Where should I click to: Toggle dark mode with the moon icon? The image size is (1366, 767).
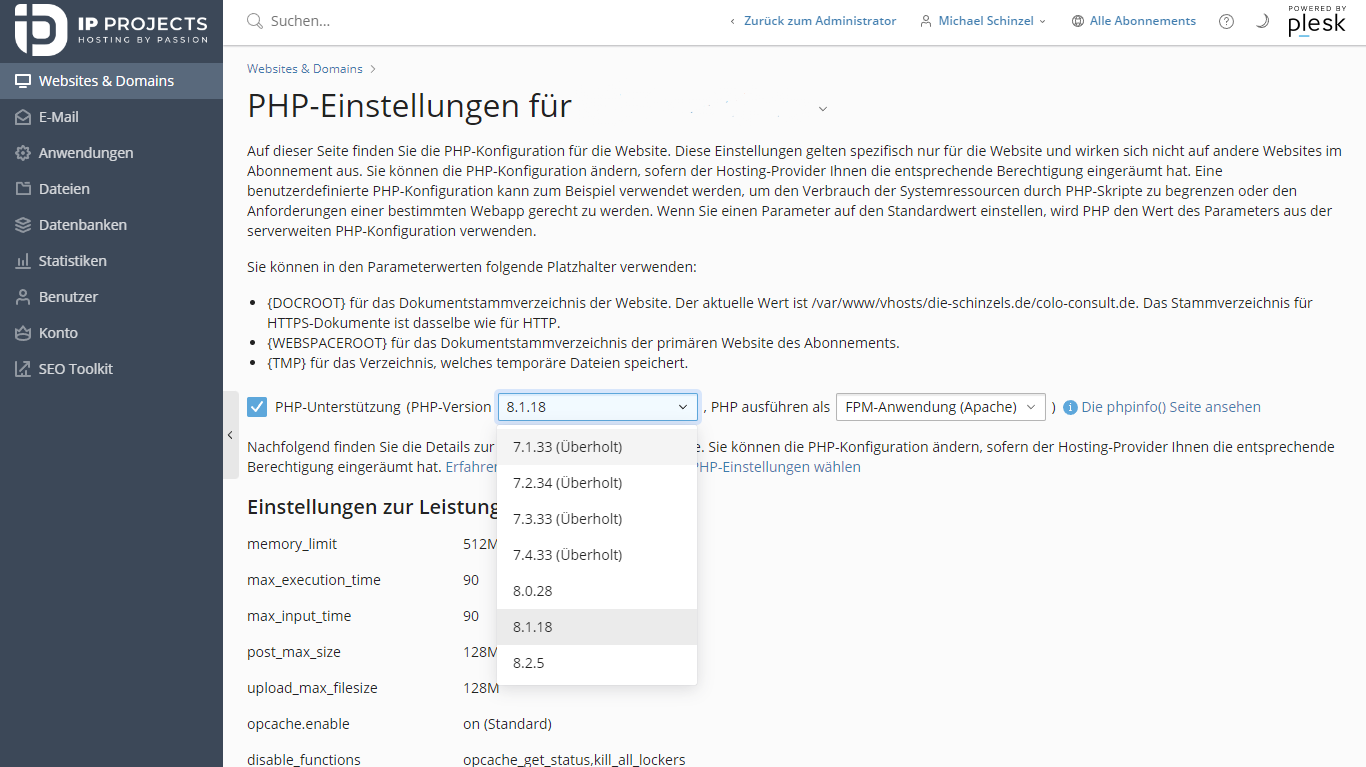coord(1262,21)
